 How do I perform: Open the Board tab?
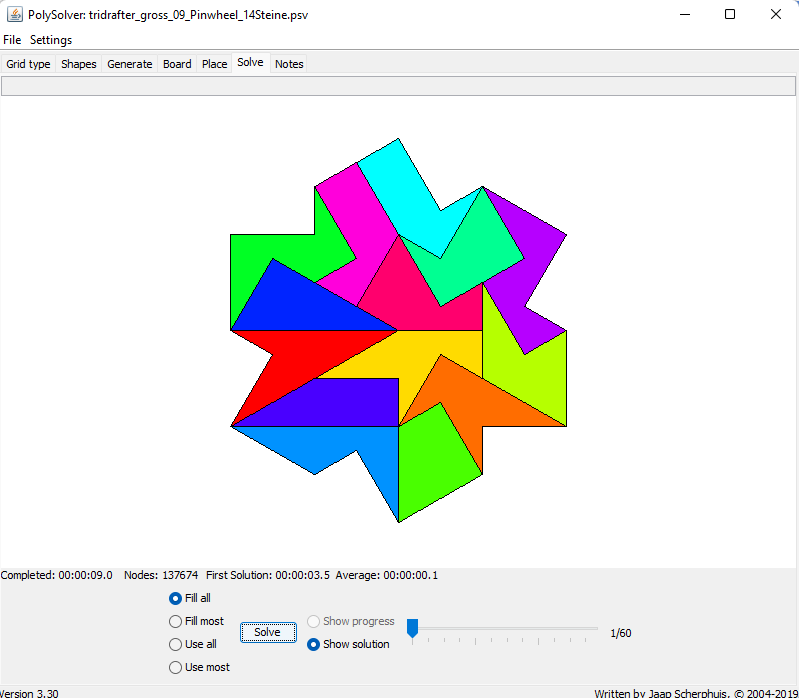(x=177, y=64)
